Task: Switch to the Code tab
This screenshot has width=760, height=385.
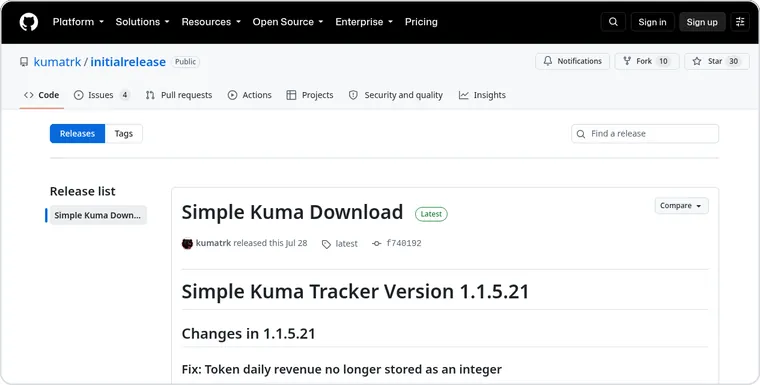Action: click(42, 95)
